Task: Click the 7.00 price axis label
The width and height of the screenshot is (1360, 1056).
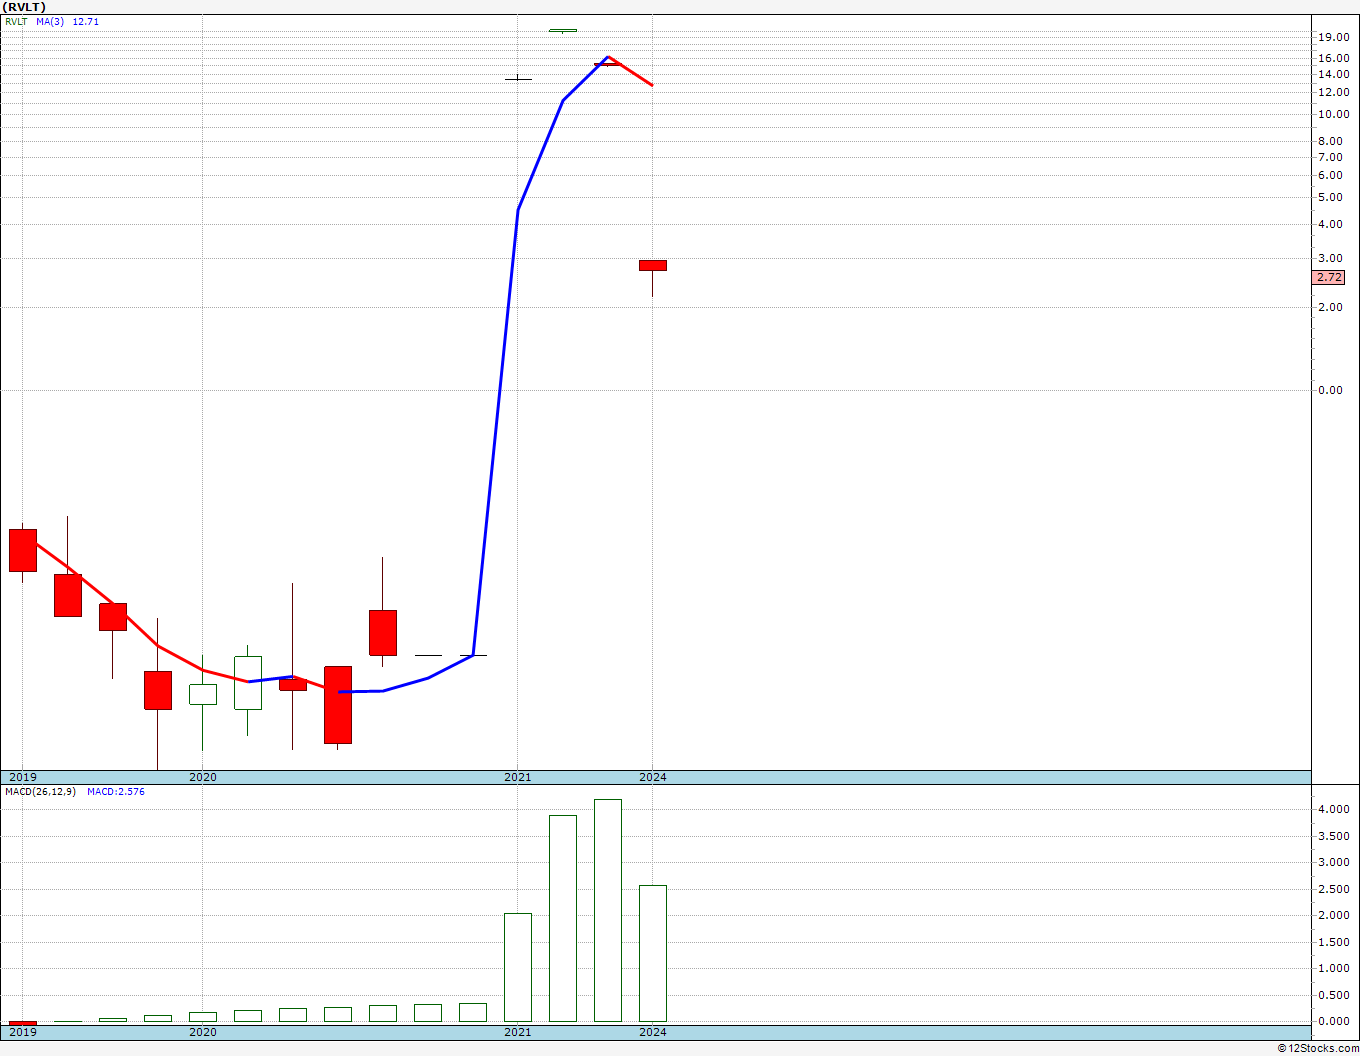Action: point(1330,157)
